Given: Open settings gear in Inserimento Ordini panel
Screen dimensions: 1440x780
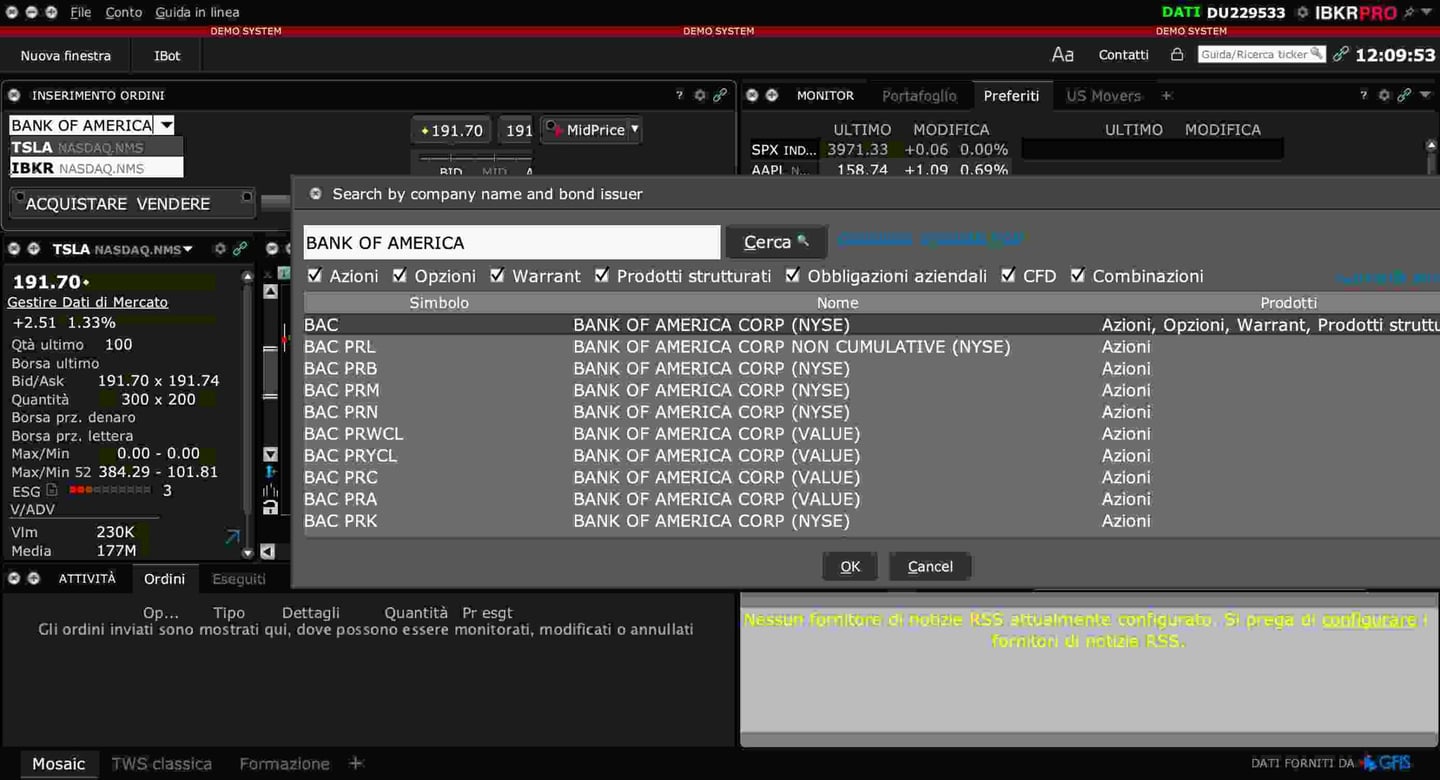Looking at the screenshot, I should tap(700, 95).
